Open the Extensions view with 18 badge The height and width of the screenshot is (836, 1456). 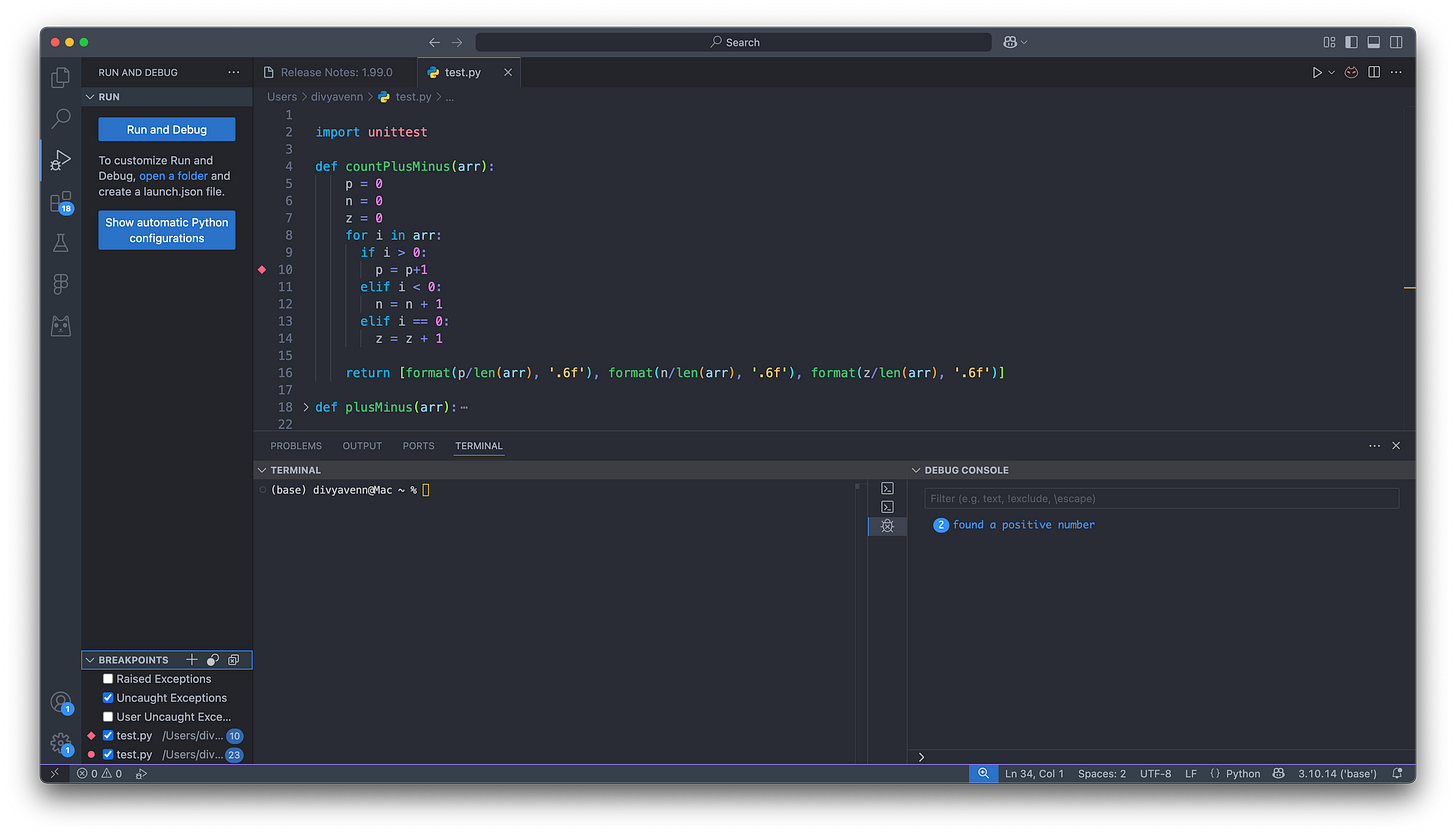[x=61, y=202]
